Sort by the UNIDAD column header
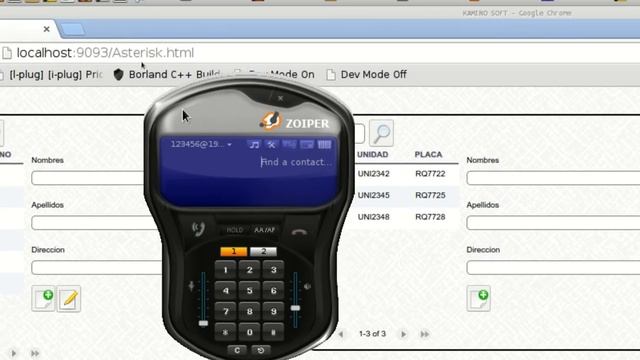The height and width of the screenshot is (360, 640). [x=373, y=155]
